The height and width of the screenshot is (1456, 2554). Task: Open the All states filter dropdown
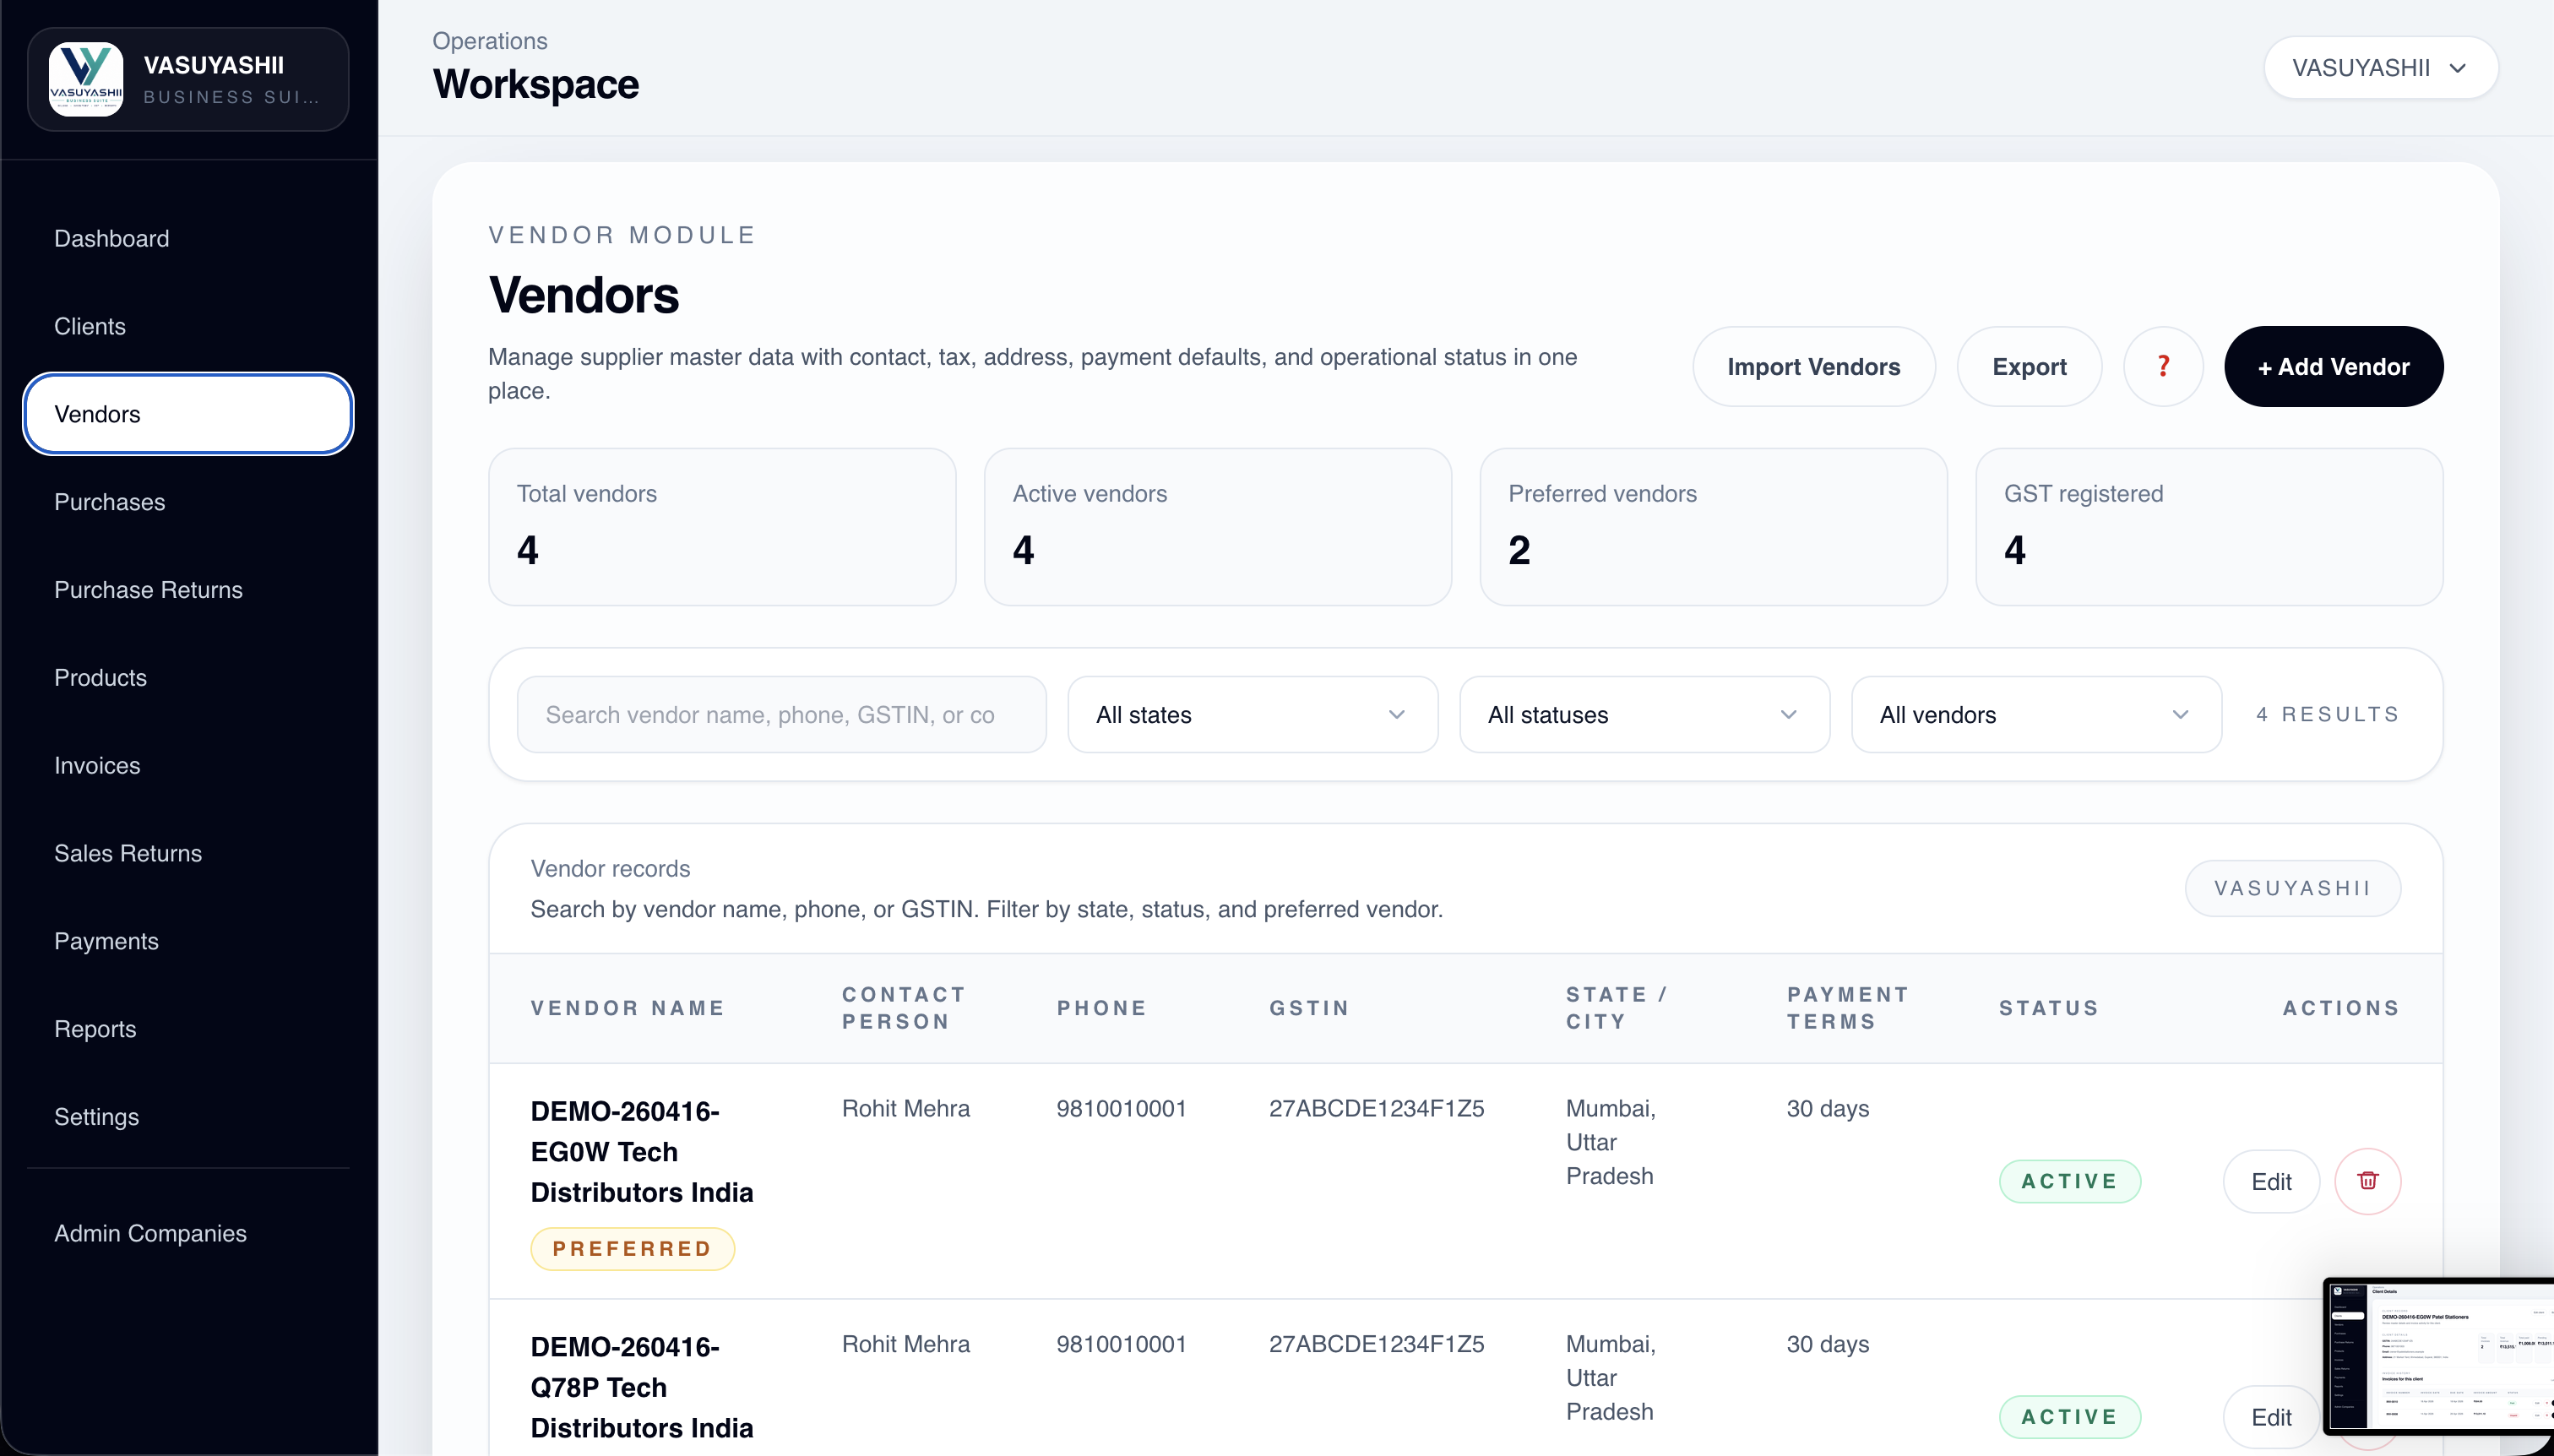[x=1252, y=715]
